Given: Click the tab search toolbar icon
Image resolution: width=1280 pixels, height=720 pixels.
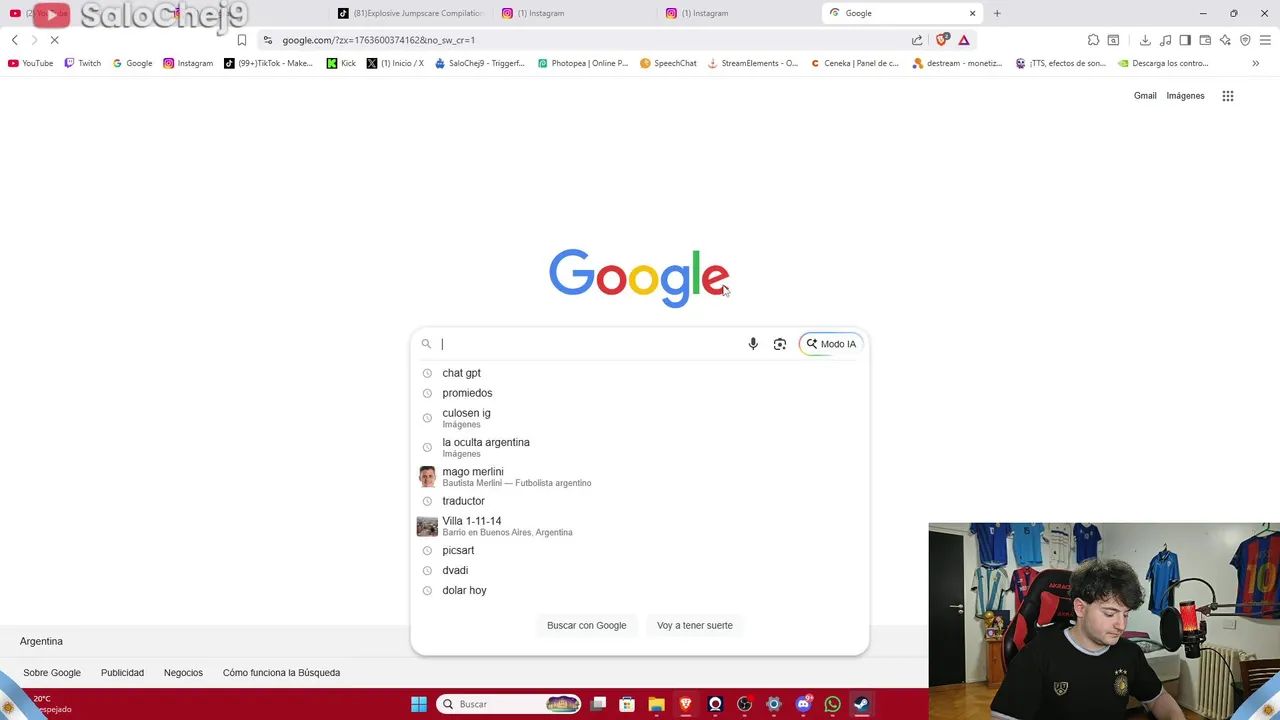Looking at the screenshot, I should [x=1113, y=40].
